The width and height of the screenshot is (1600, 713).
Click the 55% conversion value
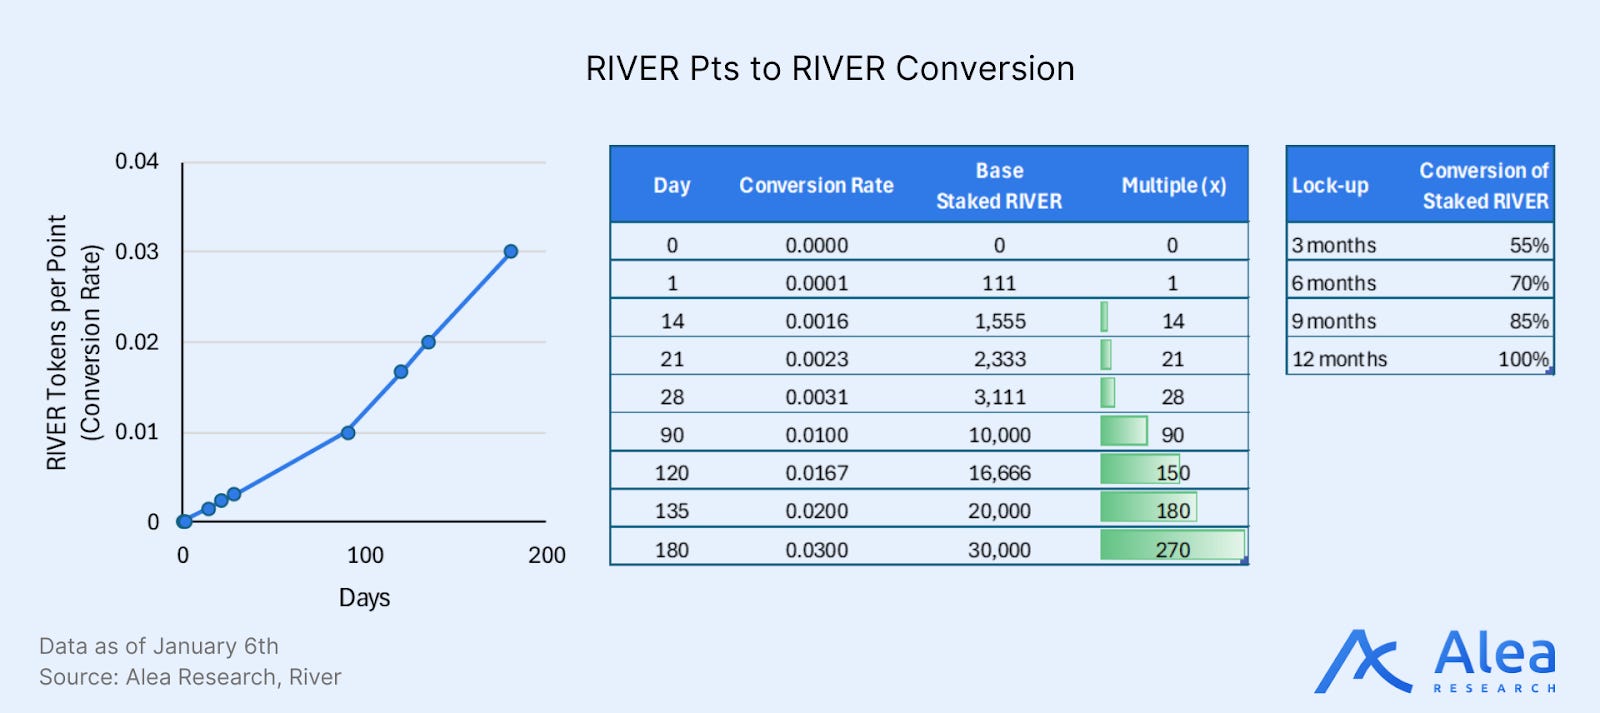click(1529, 245)
